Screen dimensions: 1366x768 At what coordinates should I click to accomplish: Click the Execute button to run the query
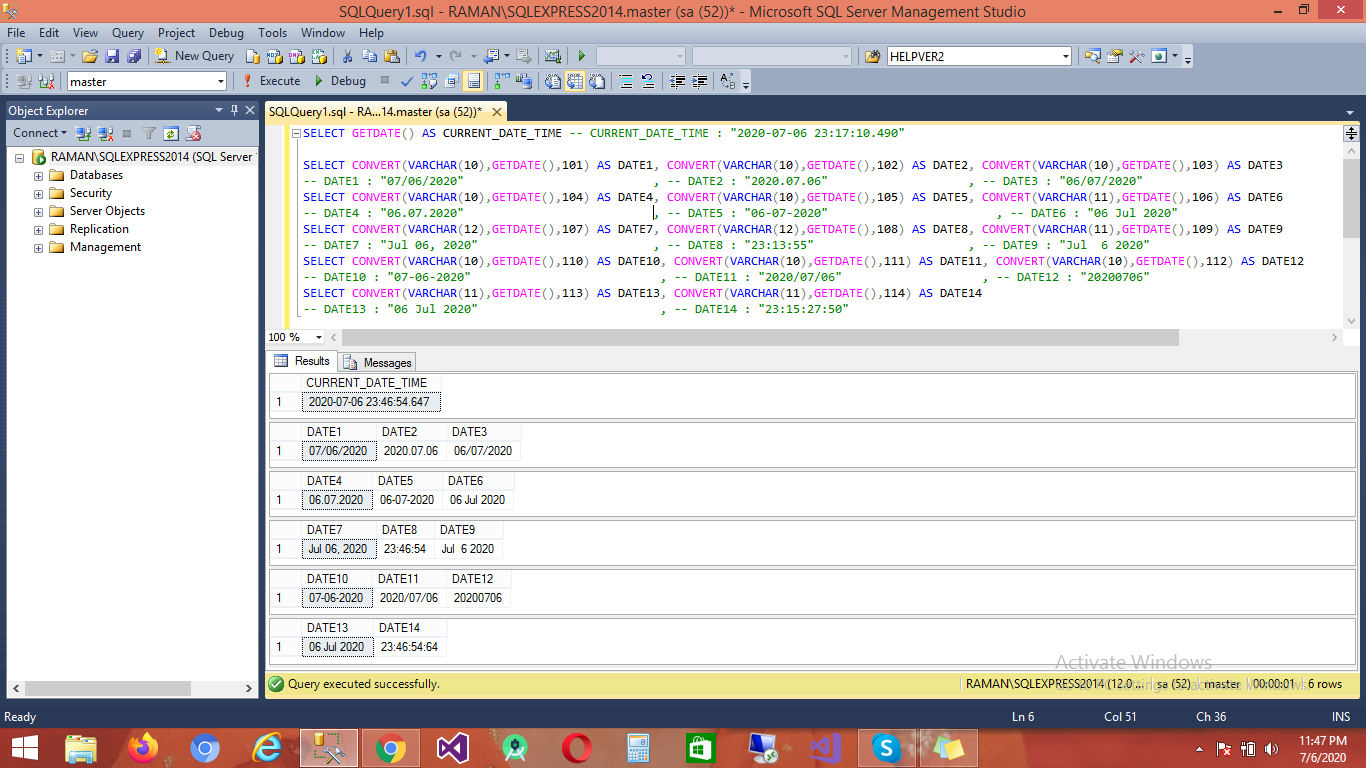click(x=274, y=81)
